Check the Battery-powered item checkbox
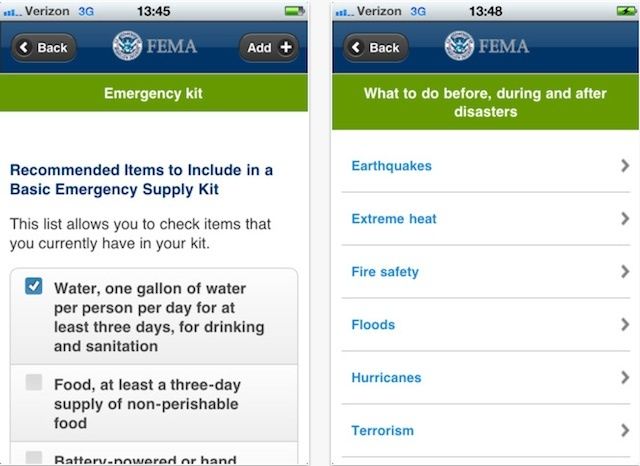The width and height of the screenshot is (640, 466). [x=34, y=457]
